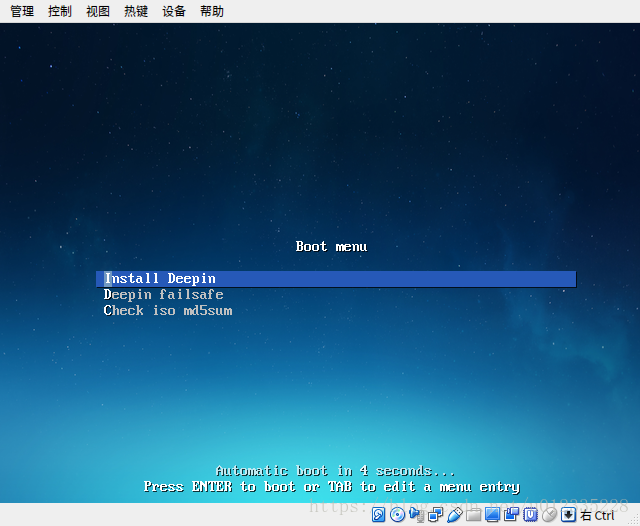The height and width of the screenshot is (526, 640).
Task: Open the 视图 menu
Action: [x=98, y=11]
